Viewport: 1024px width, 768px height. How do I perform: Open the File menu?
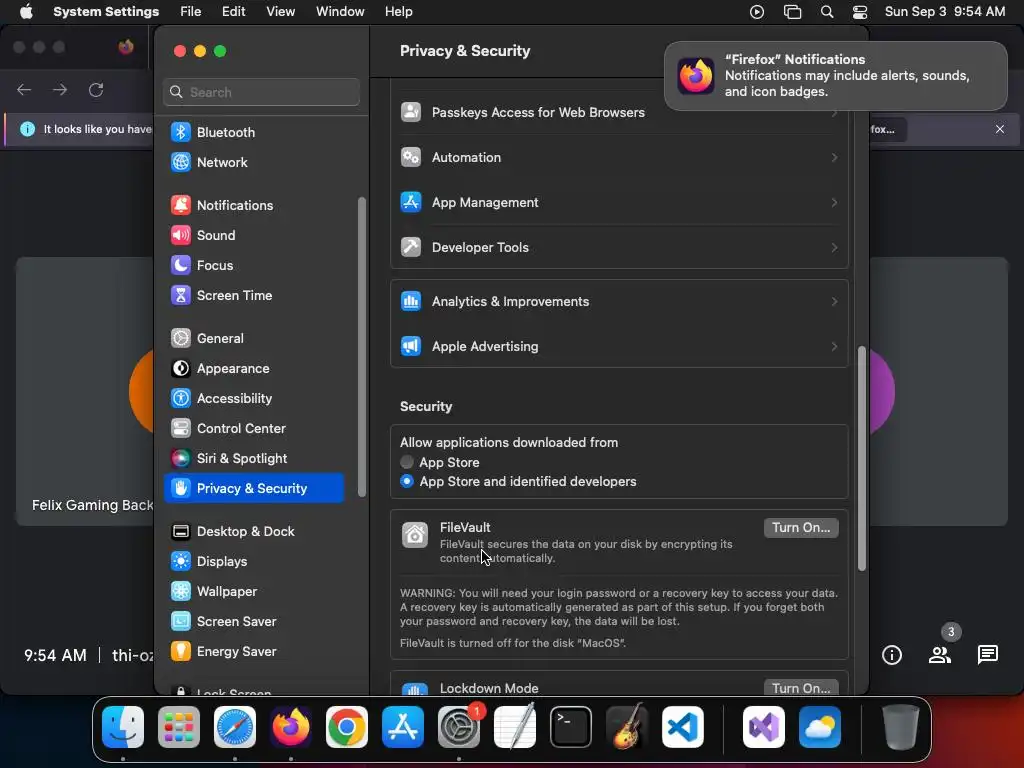191,12
